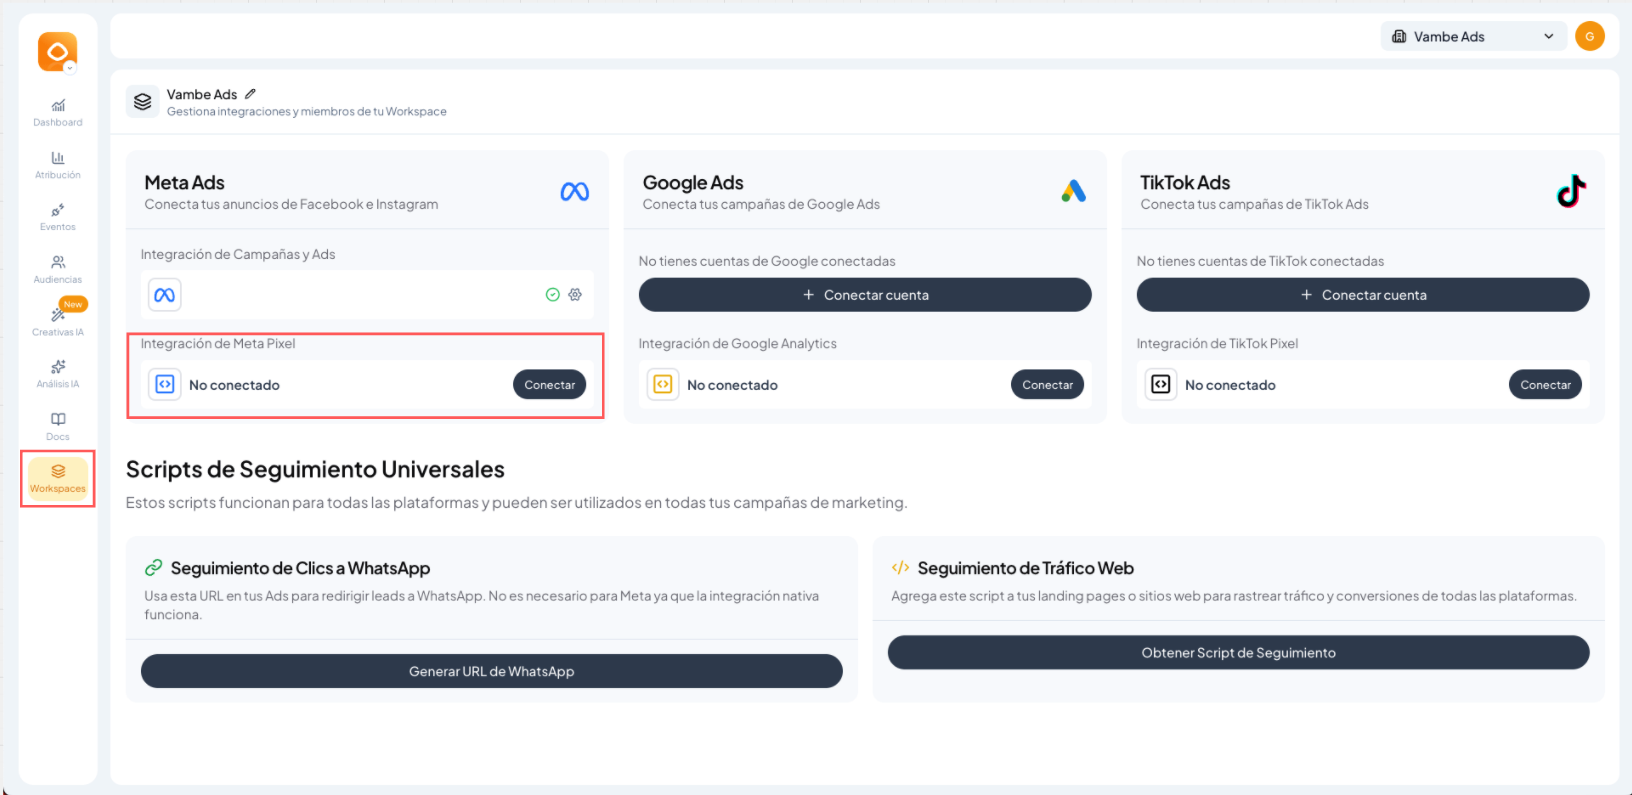Navigate to Audiencias in sidebar
The height and width of the screenshot is (795, 1632).
point(58,269)
